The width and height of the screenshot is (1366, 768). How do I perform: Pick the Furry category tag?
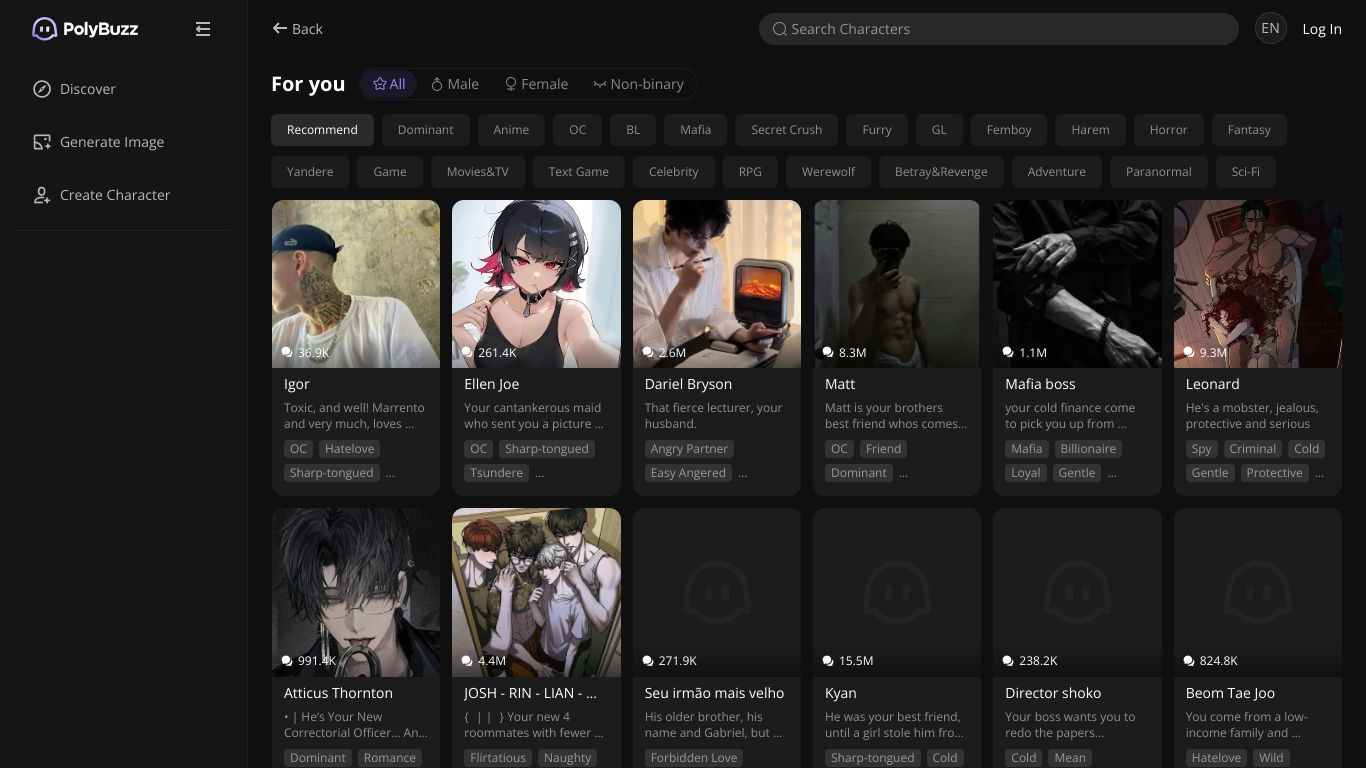[877, 130]
